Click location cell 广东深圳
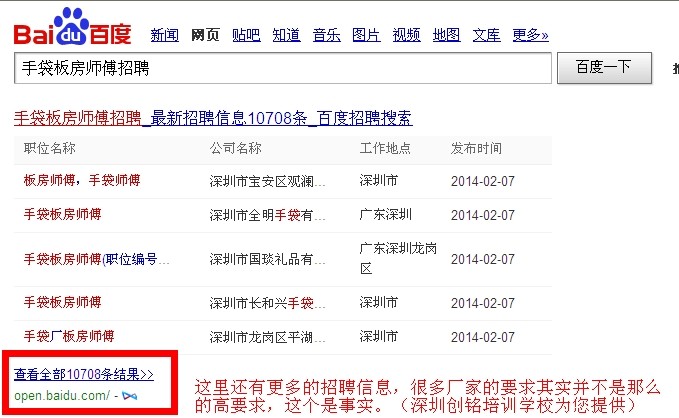The image size is (679, 418). coord(385,214)
